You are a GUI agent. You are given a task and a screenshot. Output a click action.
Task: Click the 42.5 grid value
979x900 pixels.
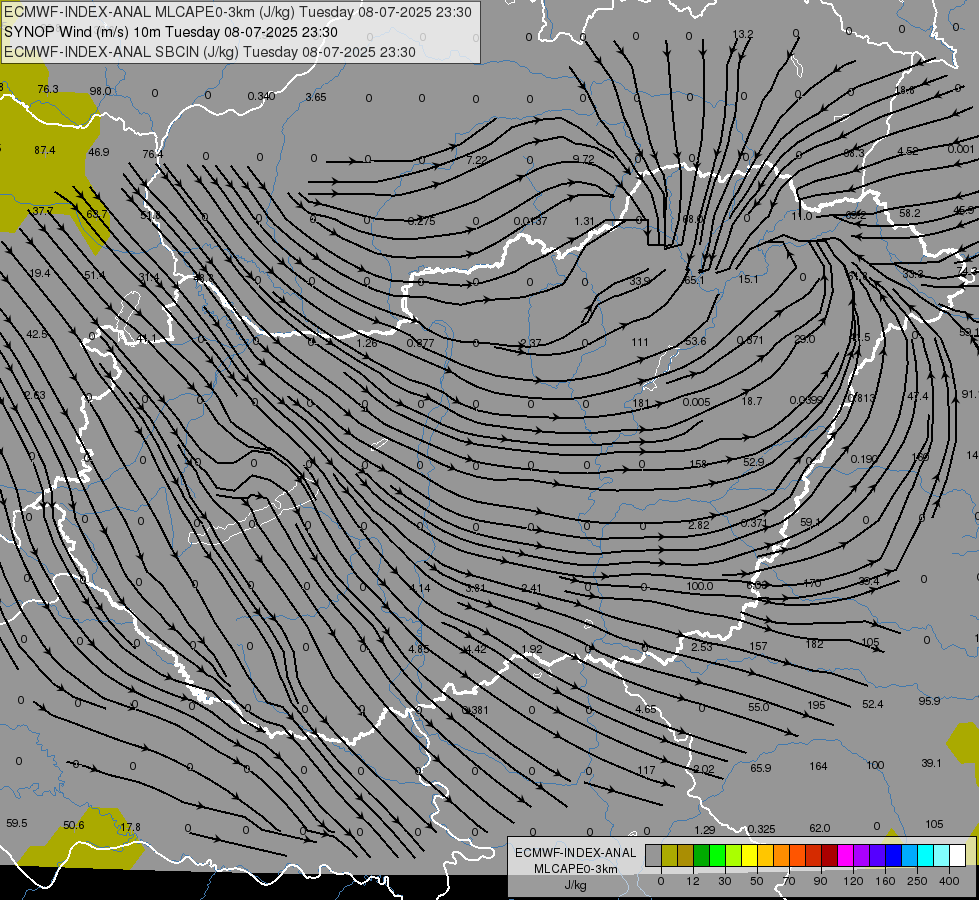37,334
